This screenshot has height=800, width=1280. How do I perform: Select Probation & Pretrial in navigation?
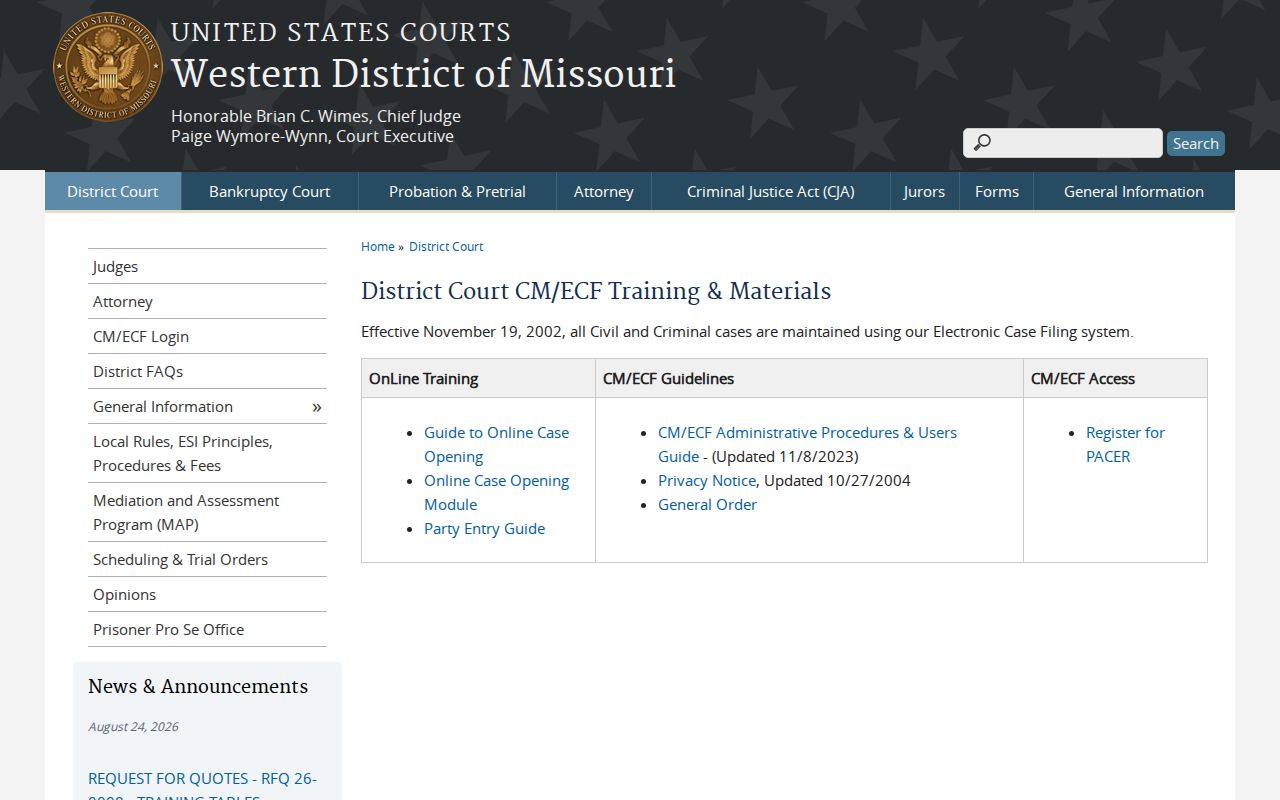[457, 191]
